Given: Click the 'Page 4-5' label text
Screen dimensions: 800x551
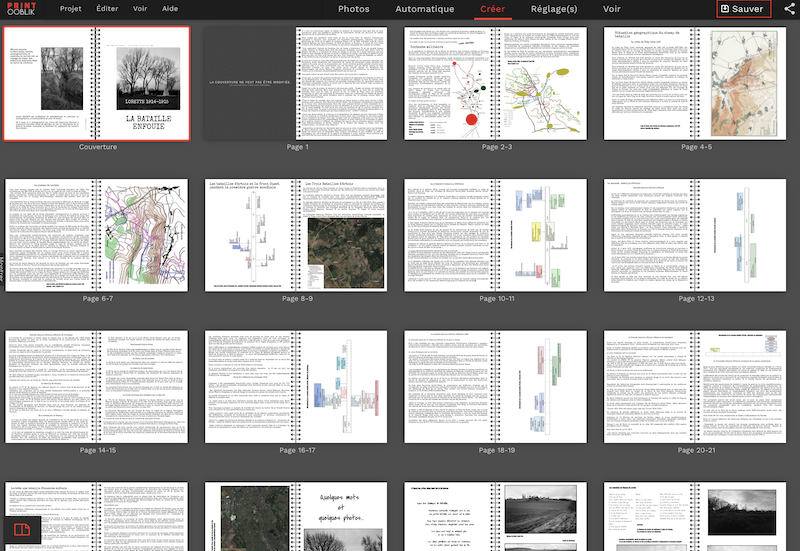Looking at the screenshot, I should point(696,147).
